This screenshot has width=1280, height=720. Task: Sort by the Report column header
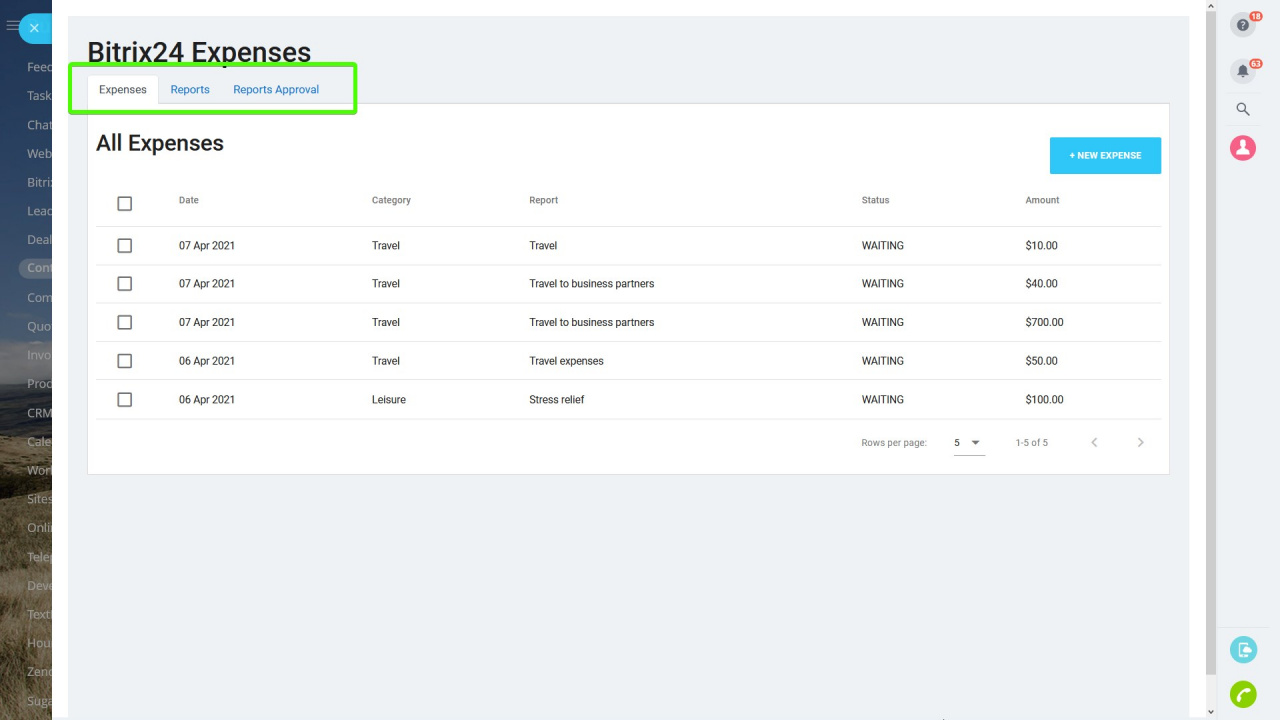[x=543, y=200]
